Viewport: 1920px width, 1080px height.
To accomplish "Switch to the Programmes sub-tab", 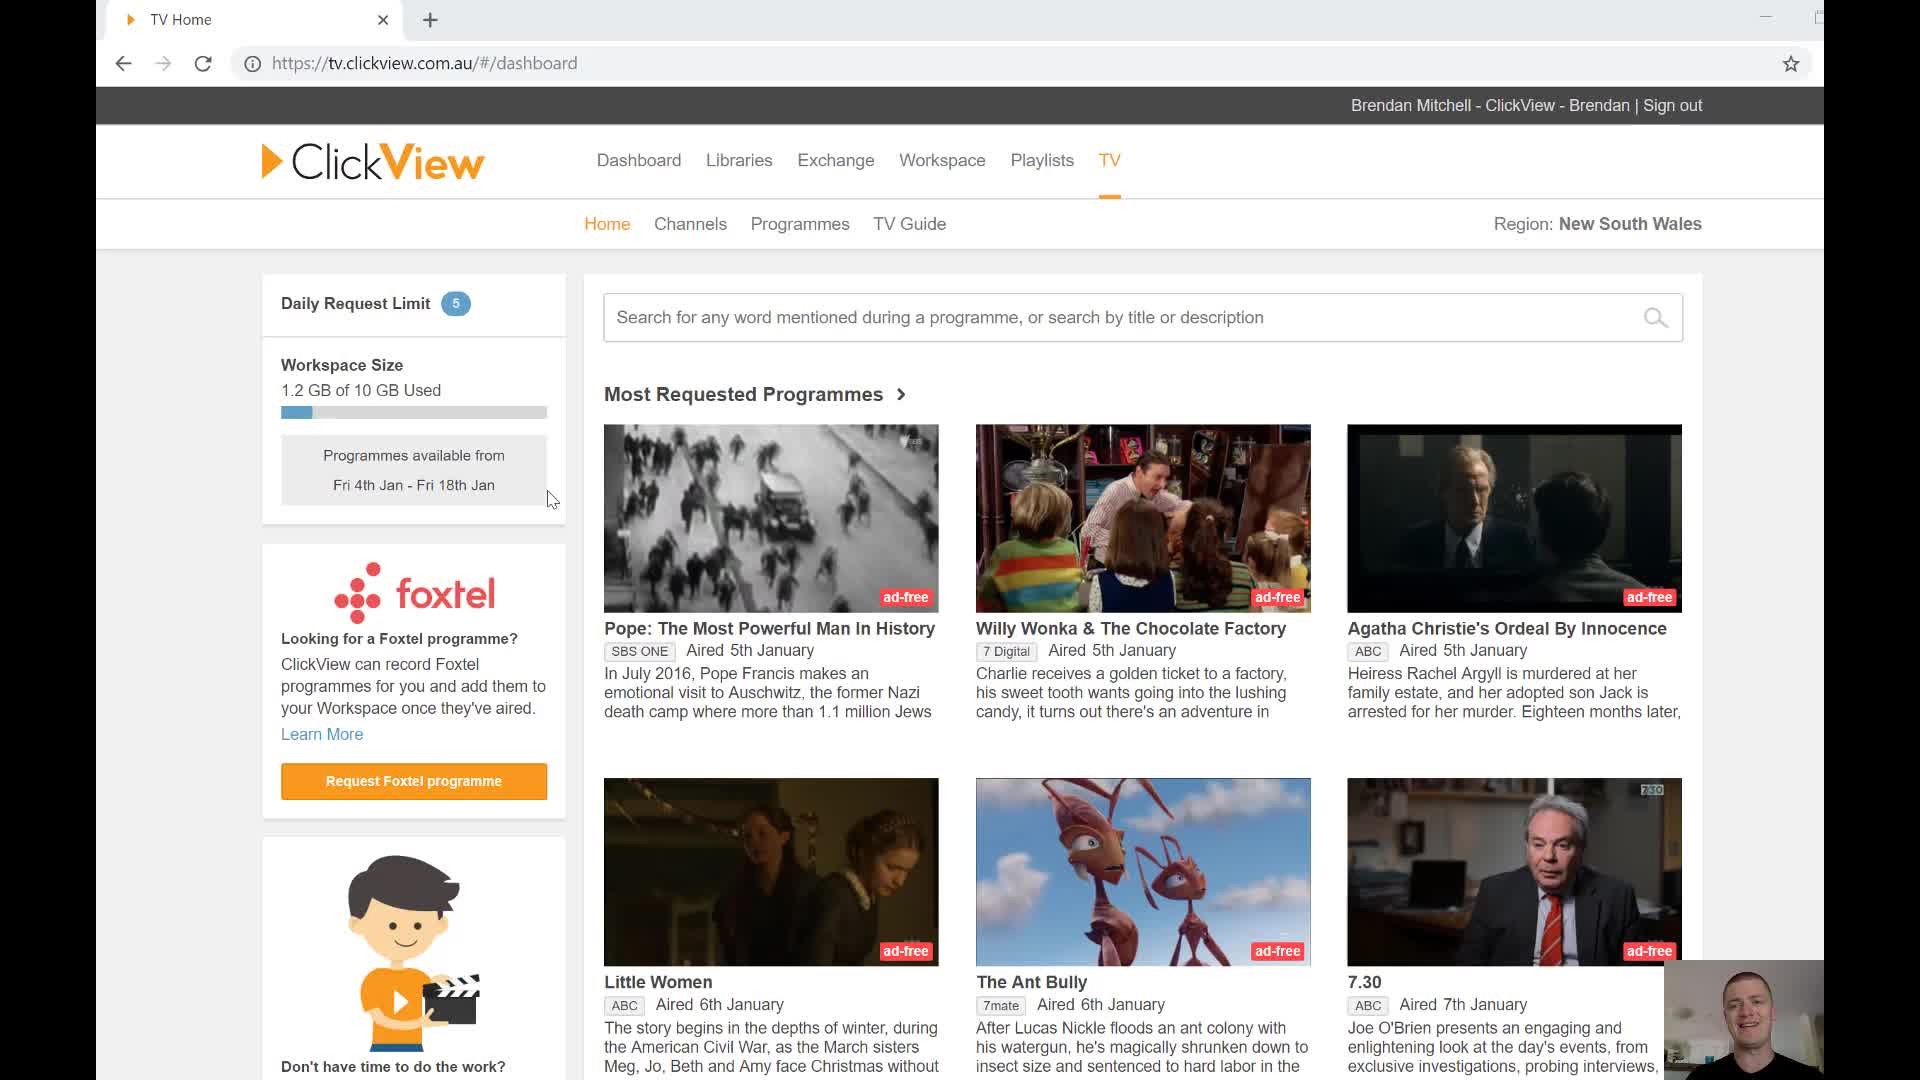I will [x=800, y=224].
